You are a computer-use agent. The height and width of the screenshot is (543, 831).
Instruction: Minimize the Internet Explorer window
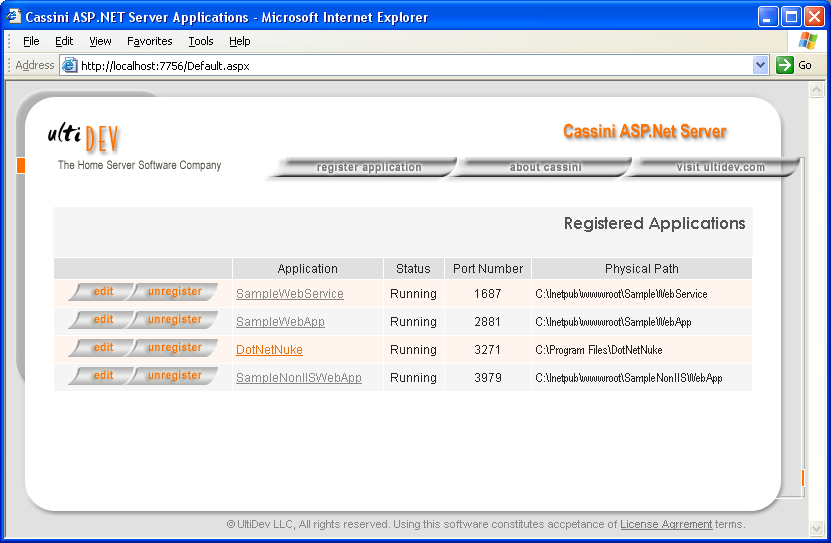pos(768,17)
